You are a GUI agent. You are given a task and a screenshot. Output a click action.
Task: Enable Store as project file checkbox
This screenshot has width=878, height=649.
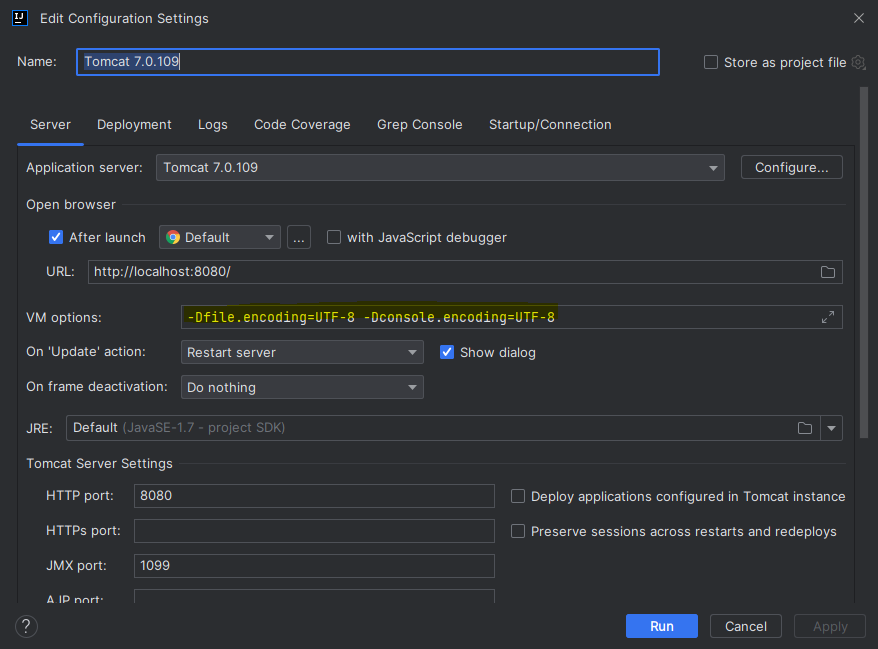pyautogui.click(x=711, y=62)
